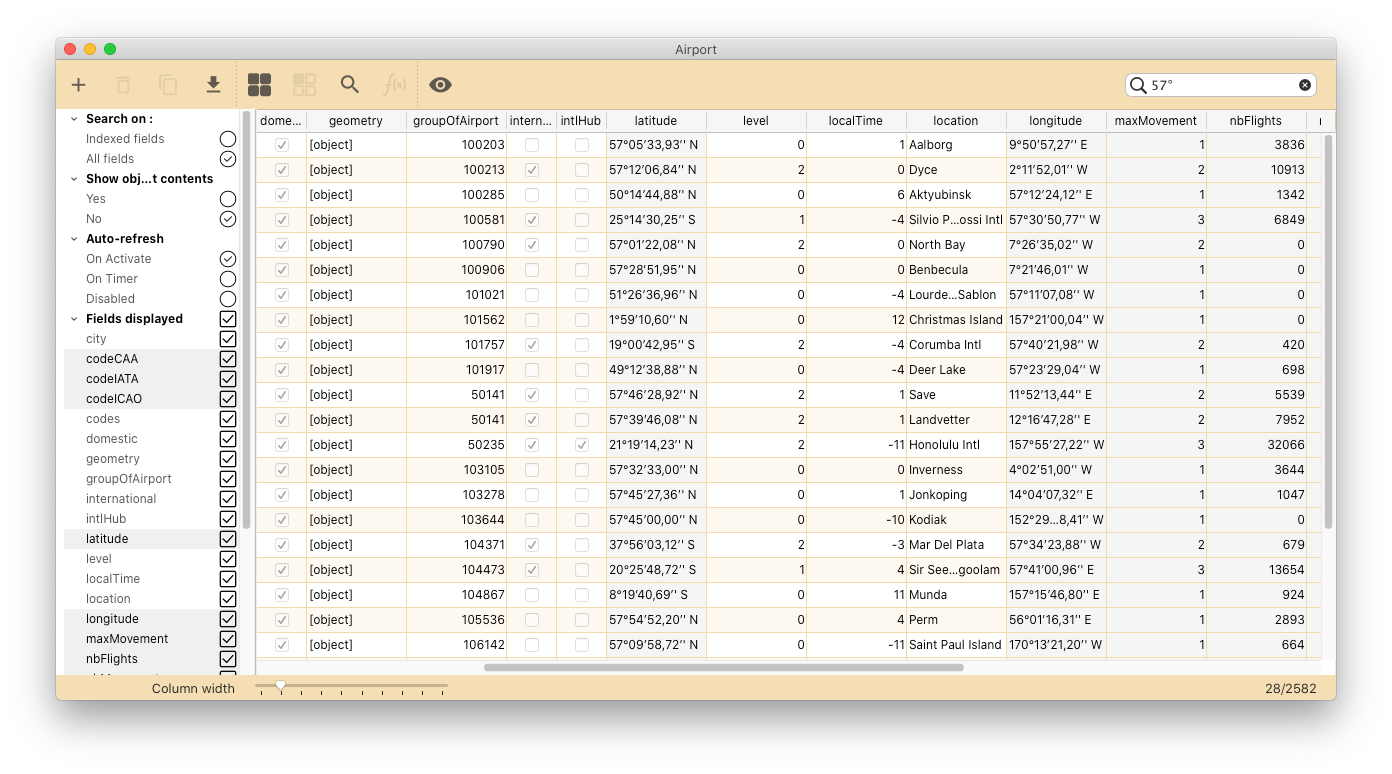The image size is (1392, 774).
Task: Click longitude value 9°50'57,27'' E
Action: point(1056,145)
